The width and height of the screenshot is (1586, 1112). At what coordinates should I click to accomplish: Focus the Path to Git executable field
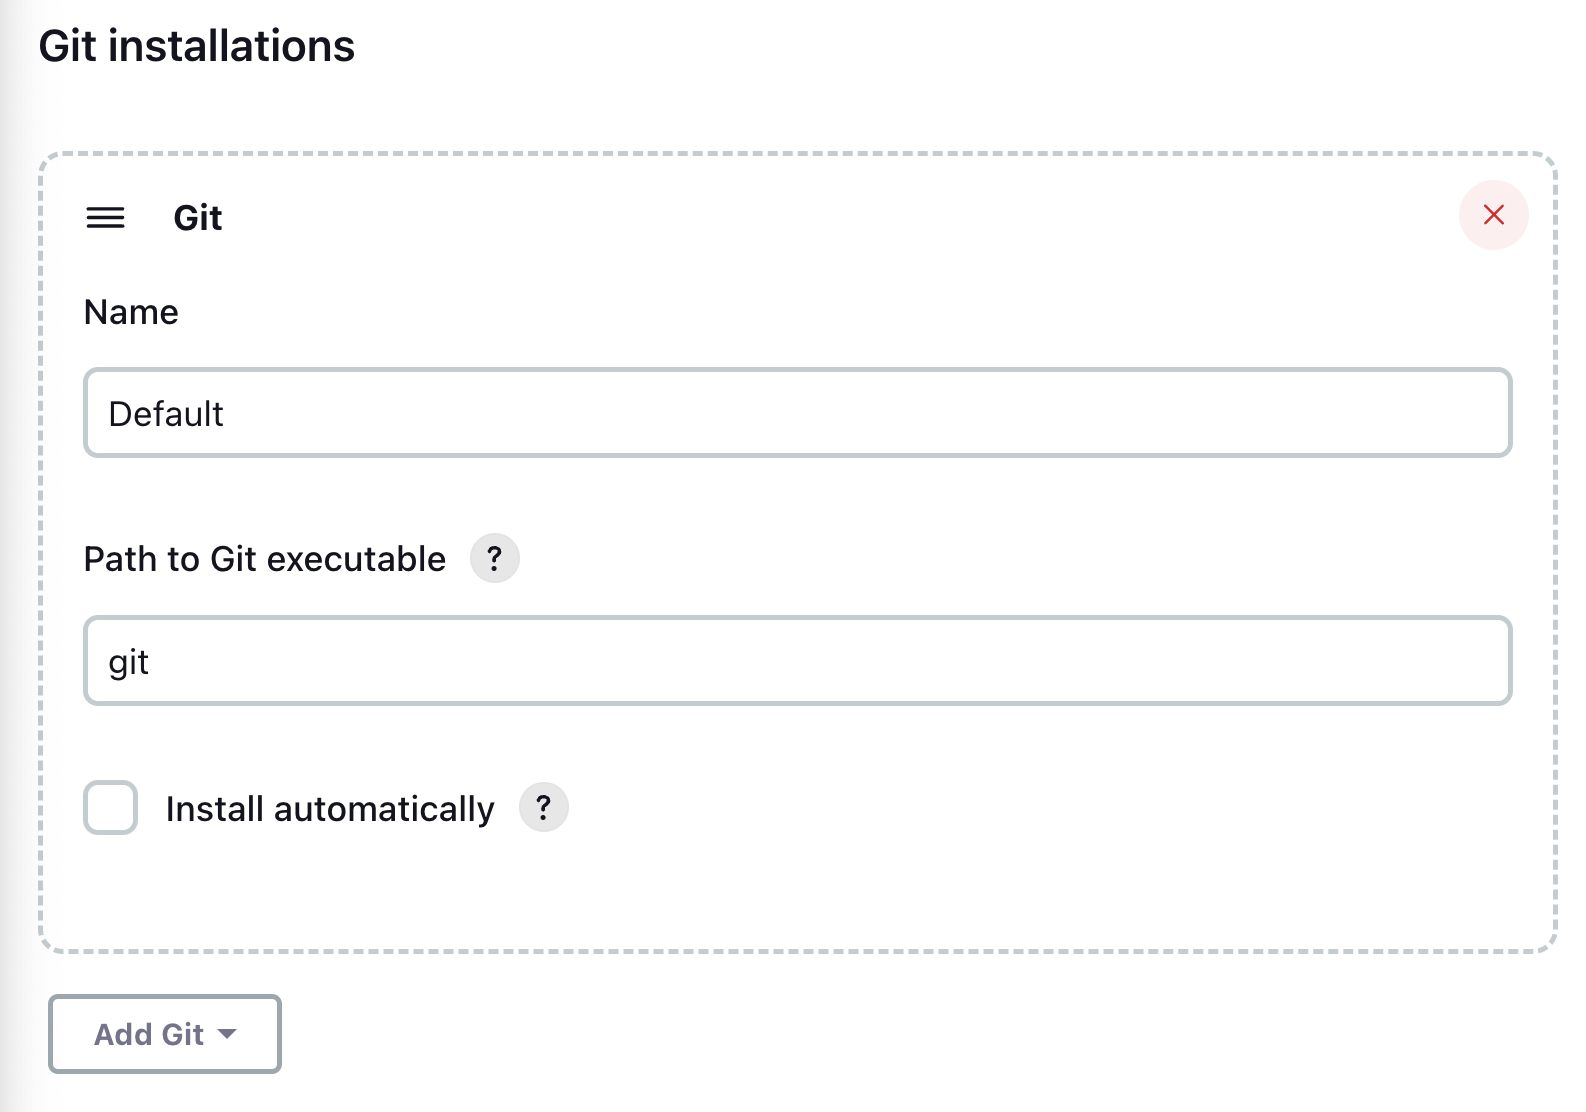[x=797, y=661]
